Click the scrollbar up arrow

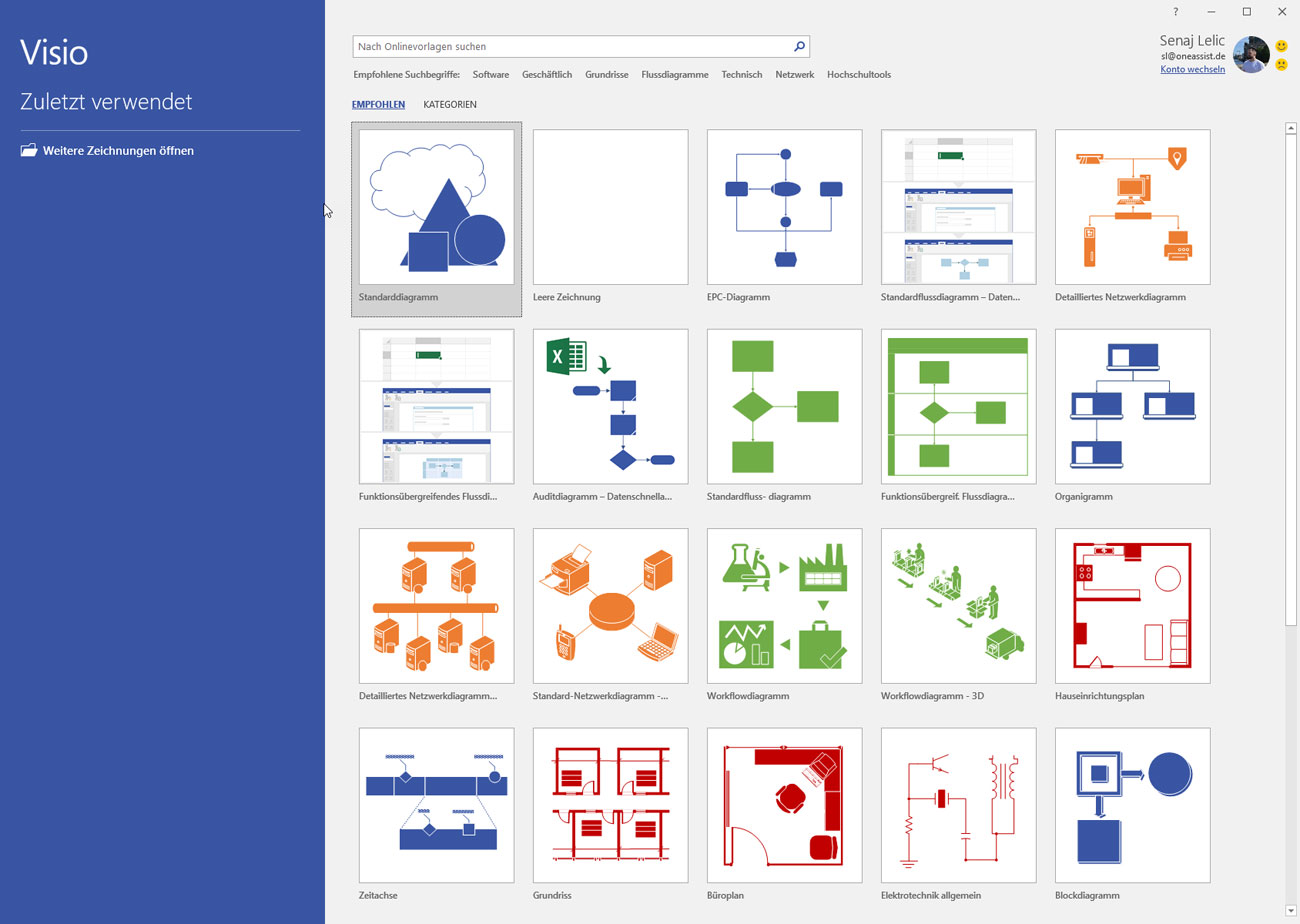coord(1291,128)
